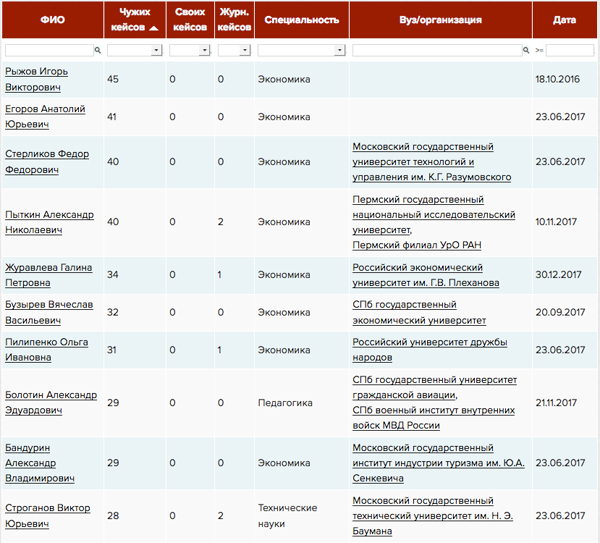Image resolution: width=600 pixels, height=543 pixels.
Task: Sort by Специальность column header
Action: tap(297, 19)
